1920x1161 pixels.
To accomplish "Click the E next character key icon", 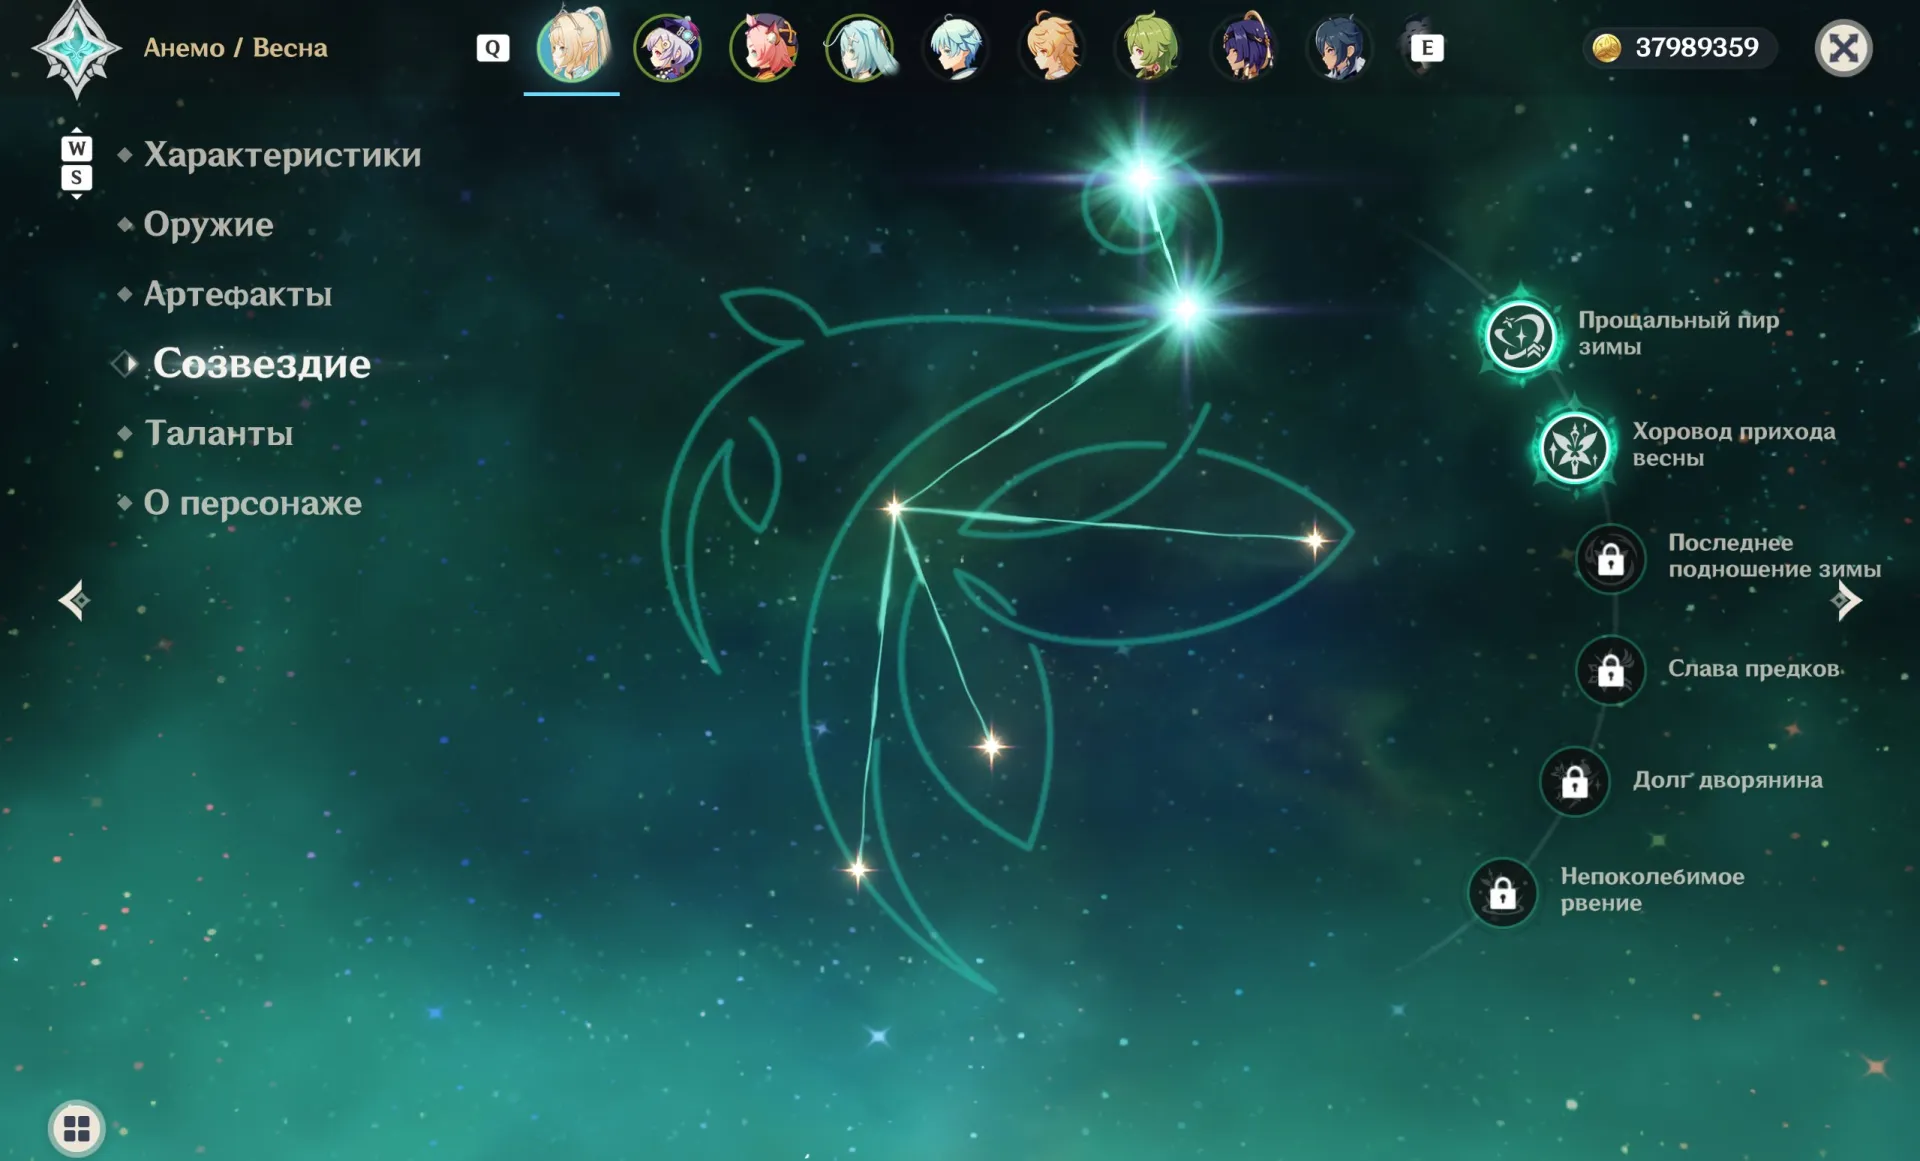I will (1427, 47).
